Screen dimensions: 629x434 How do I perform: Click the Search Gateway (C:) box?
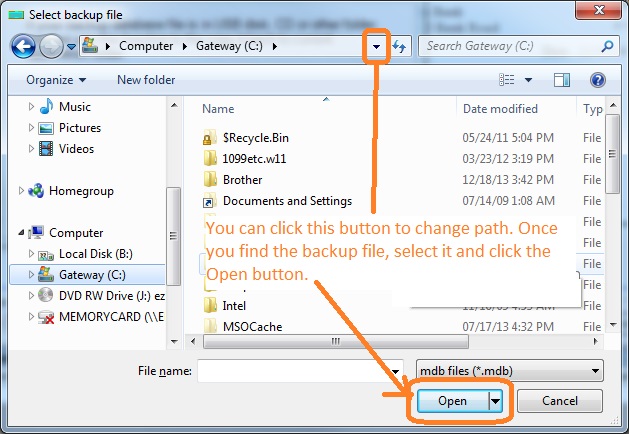coord(510,46)
